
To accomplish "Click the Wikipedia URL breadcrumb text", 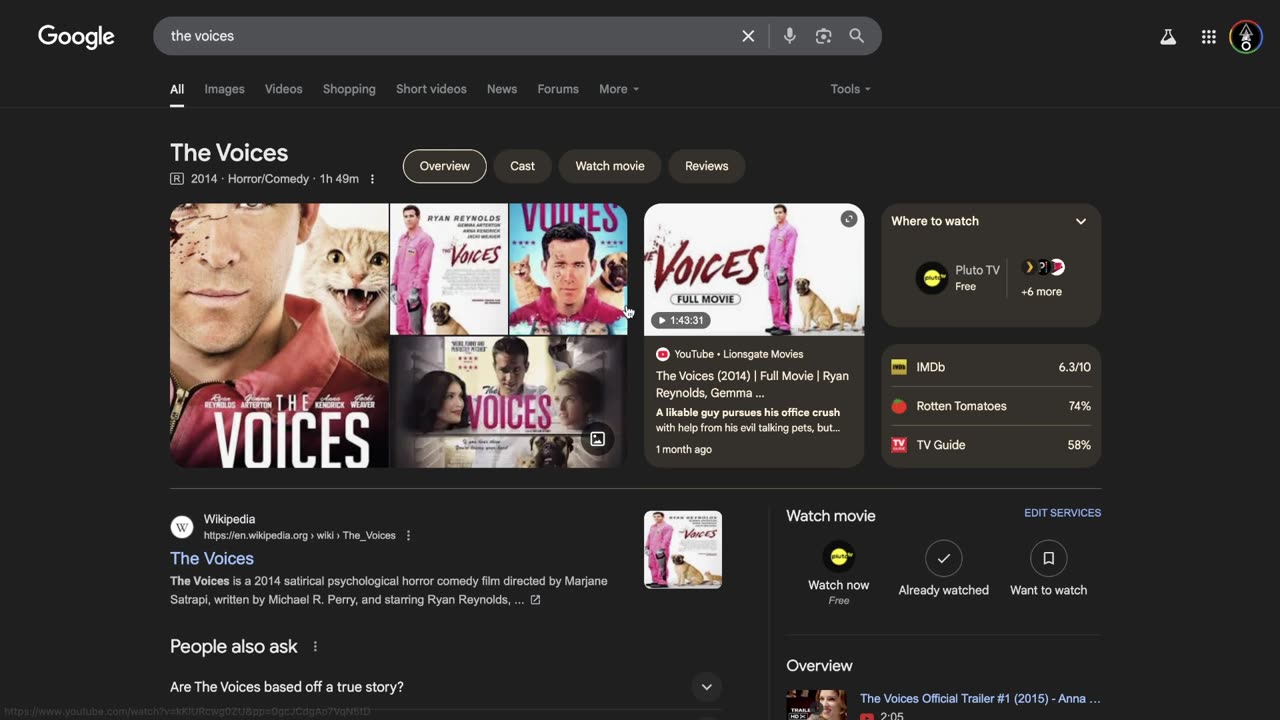I will pos(300,536).
